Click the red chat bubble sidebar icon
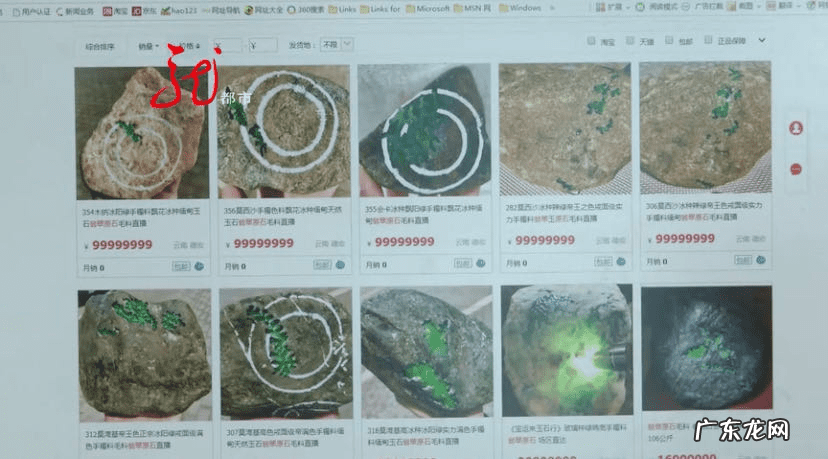 (797, 168)
